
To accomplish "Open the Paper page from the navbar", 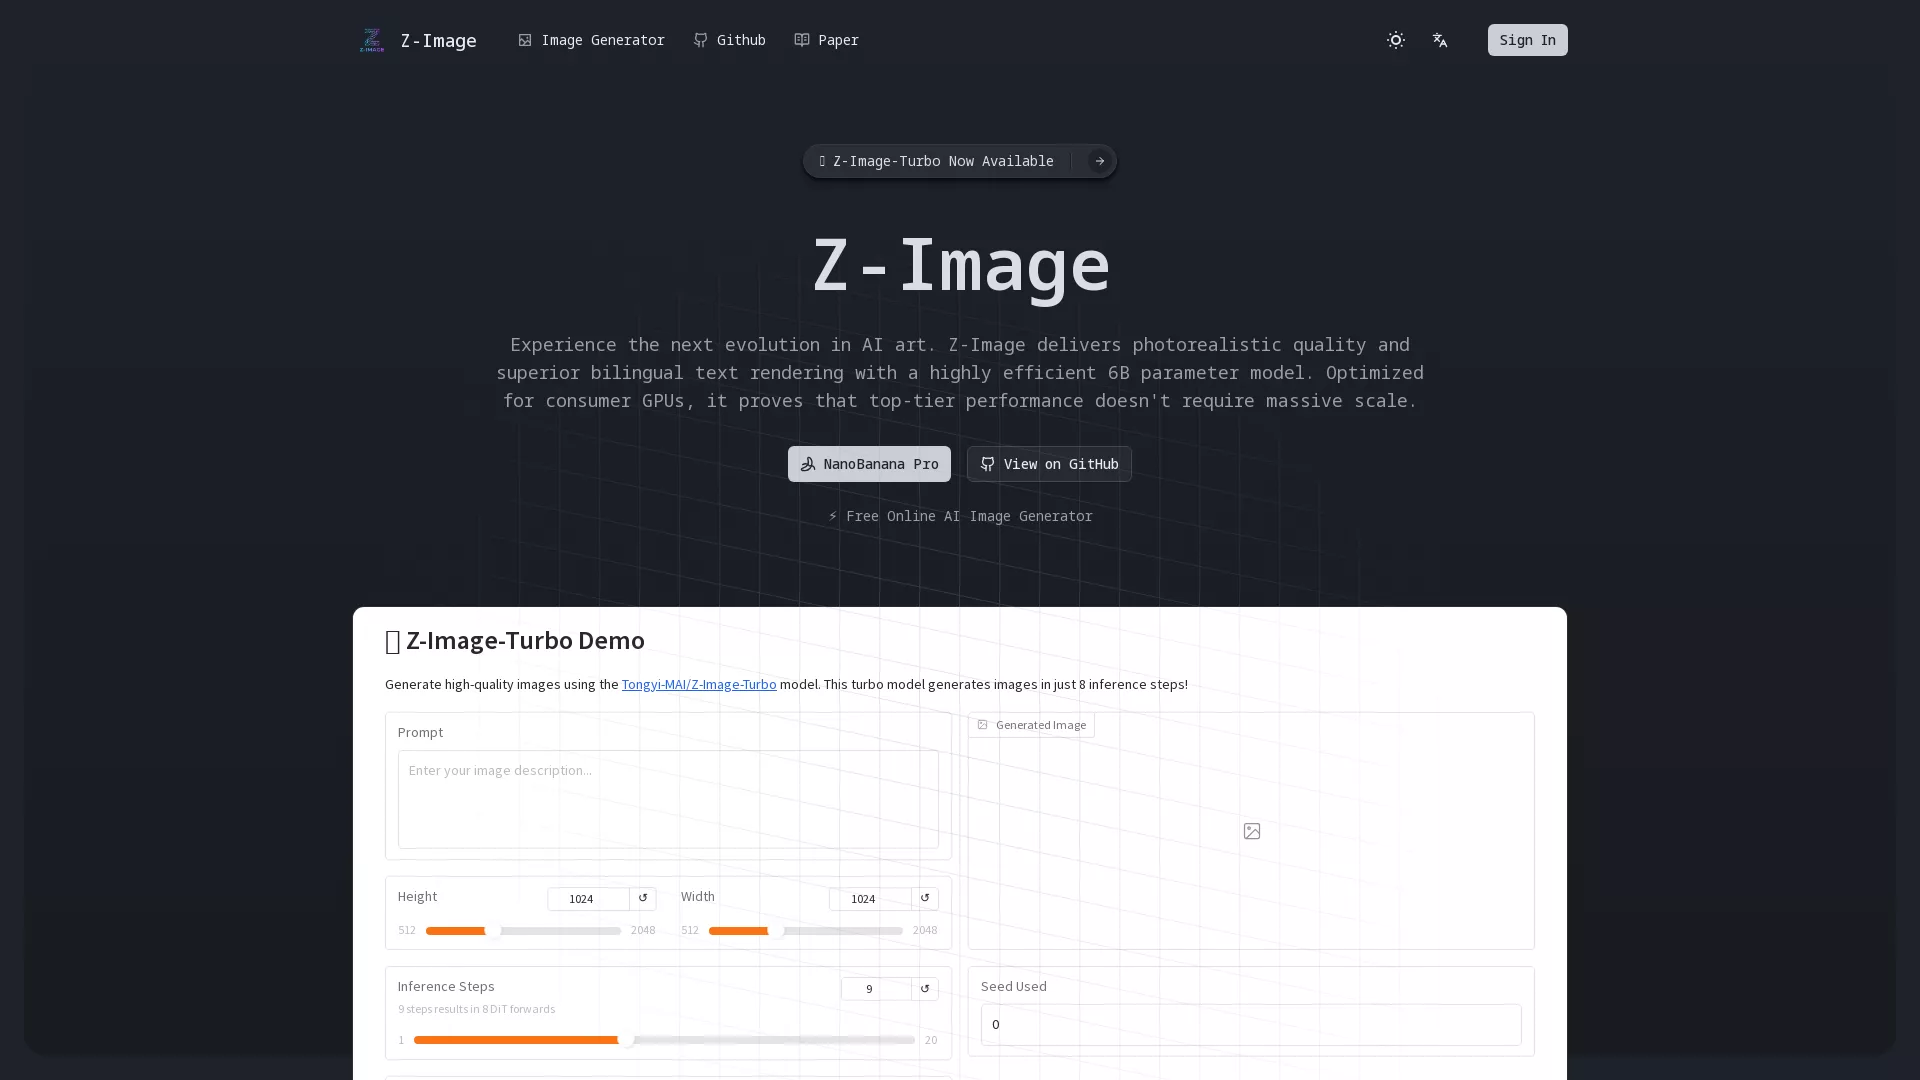I will (836, 40).
